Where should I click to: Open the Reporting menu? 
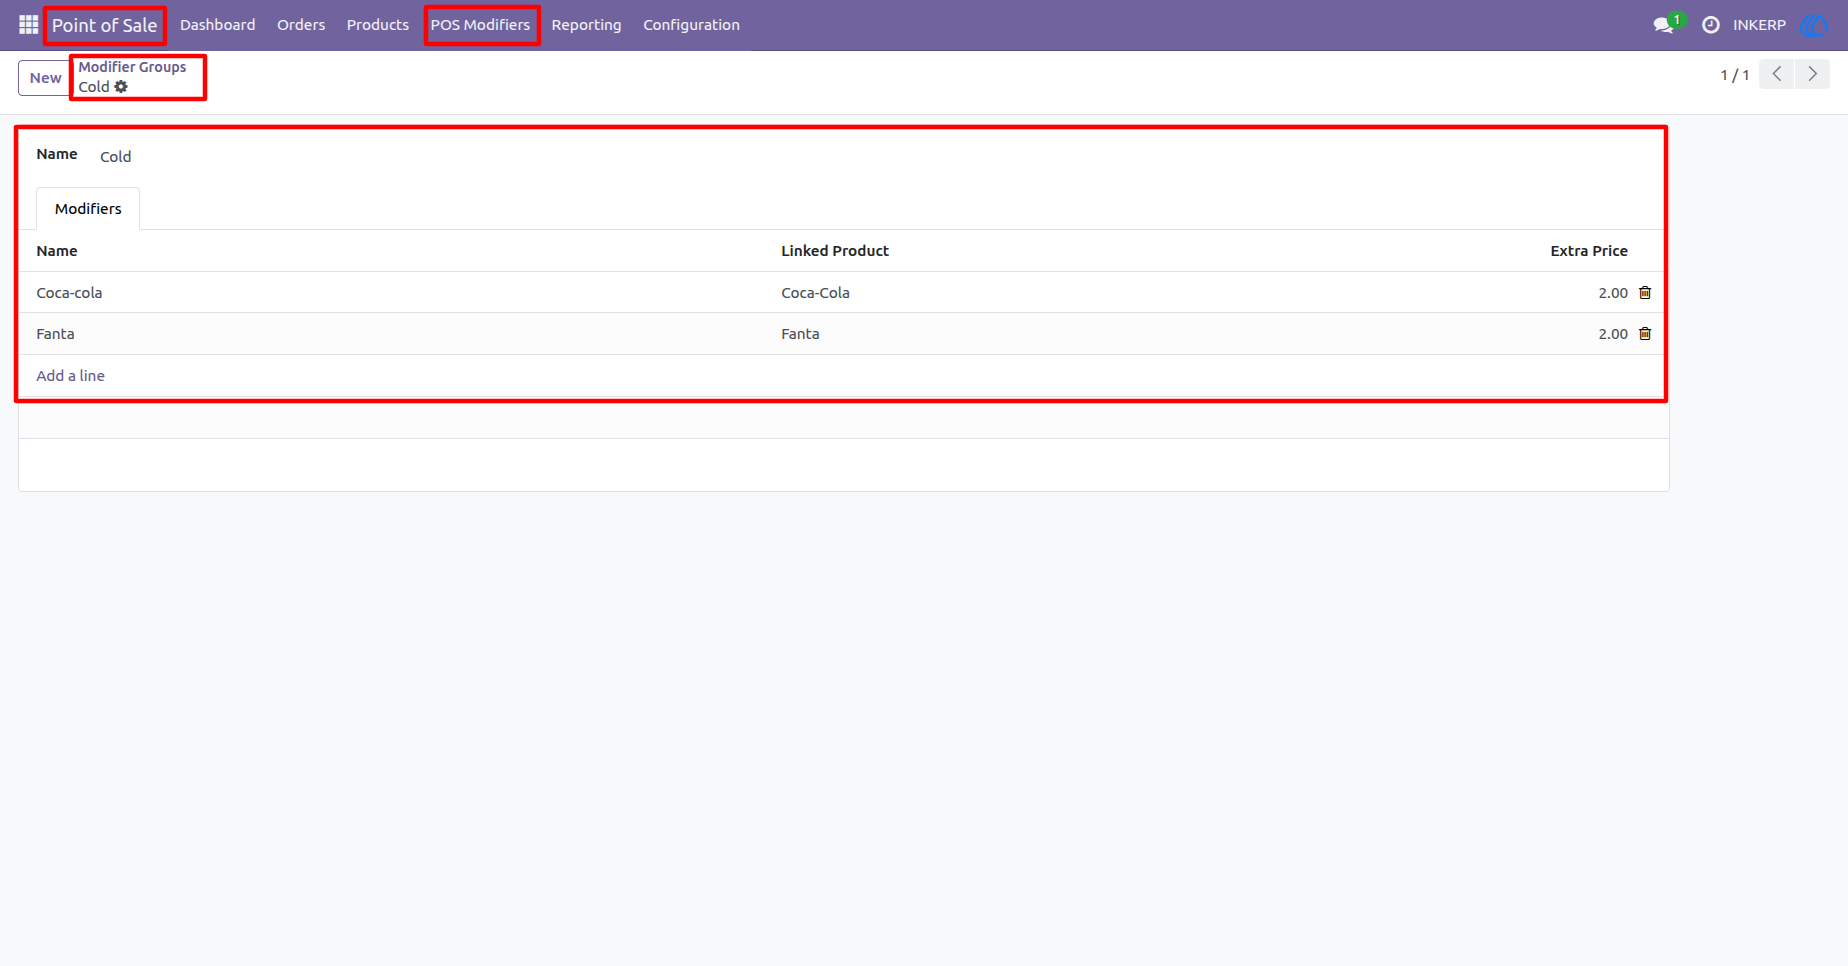[586, 25]
